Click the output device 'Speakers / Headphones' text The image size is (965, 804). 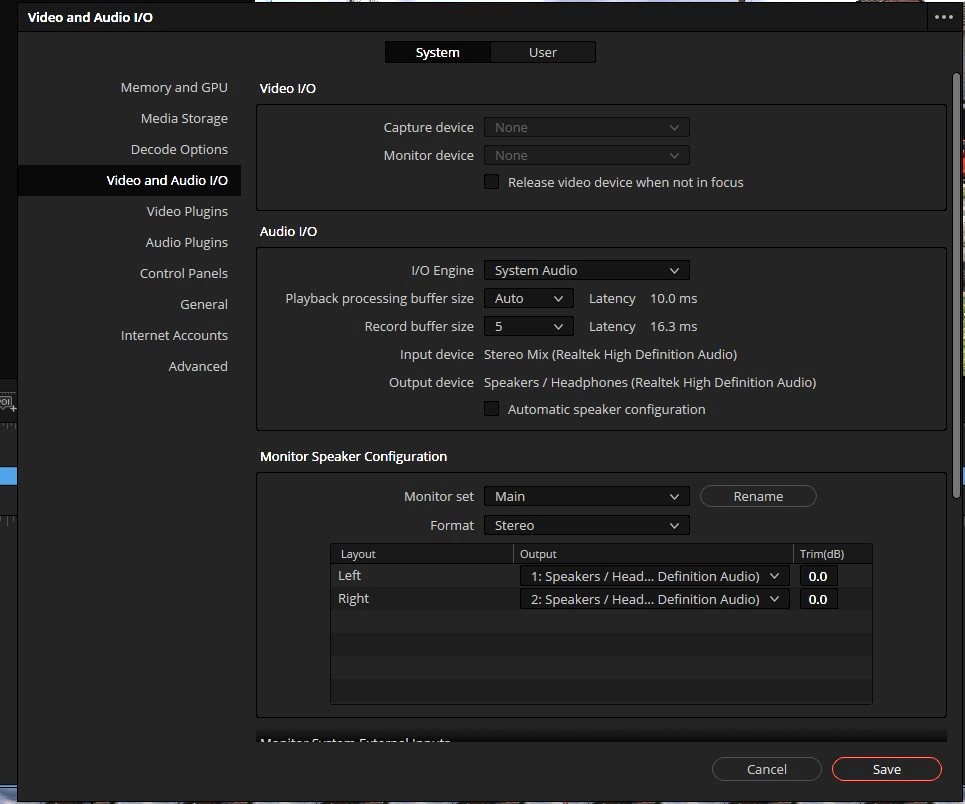pos(650,382)
